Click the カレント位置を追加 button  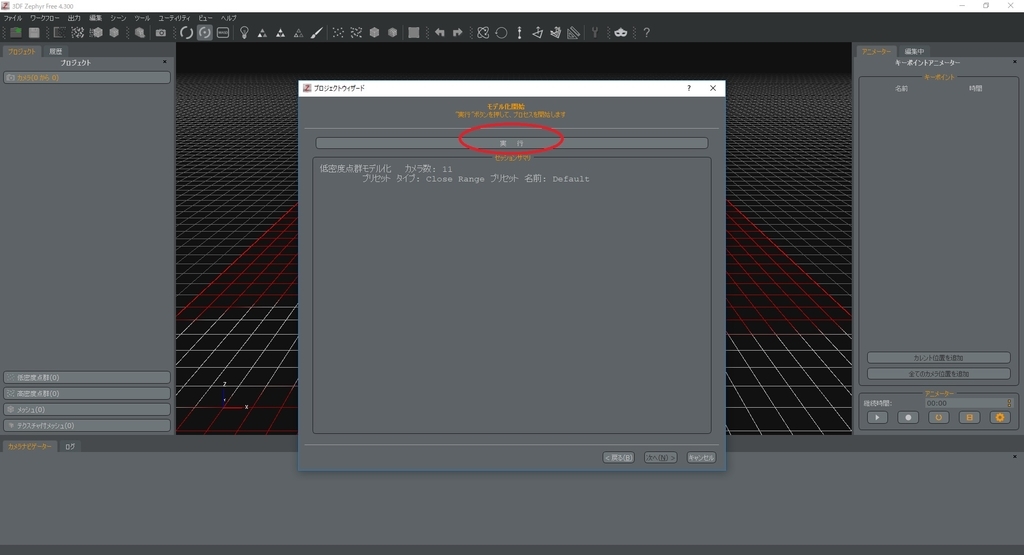(x=938, y=358)
